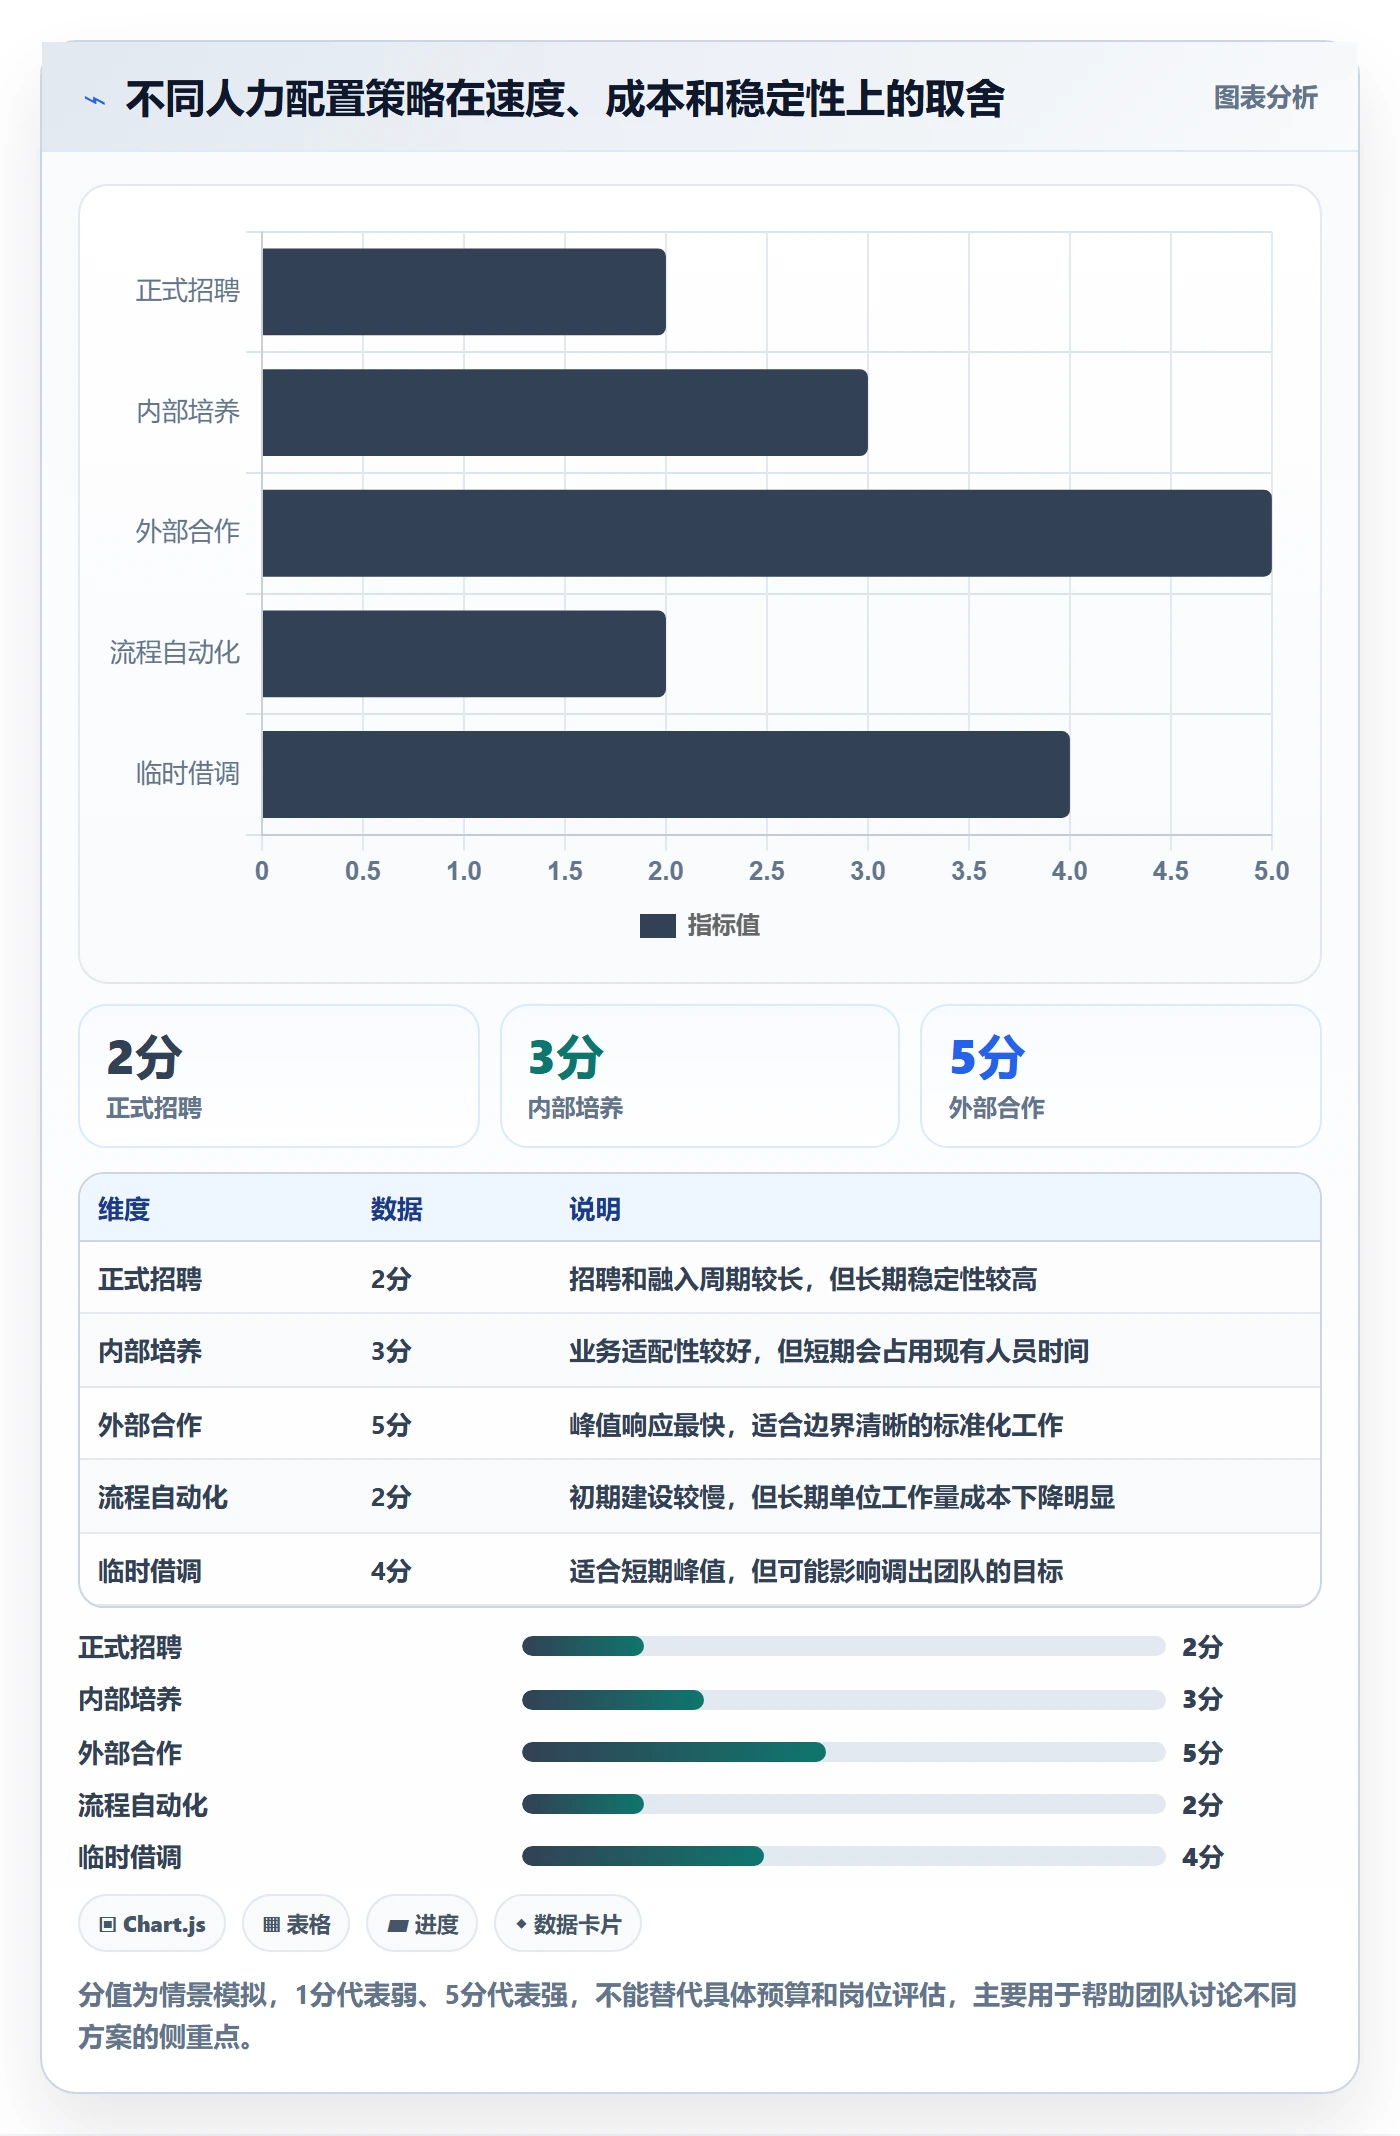This screenshot has width=1400, height=2136.
Task: Click the blue lightning icon beside the title
Action: [x=95, y=100]
